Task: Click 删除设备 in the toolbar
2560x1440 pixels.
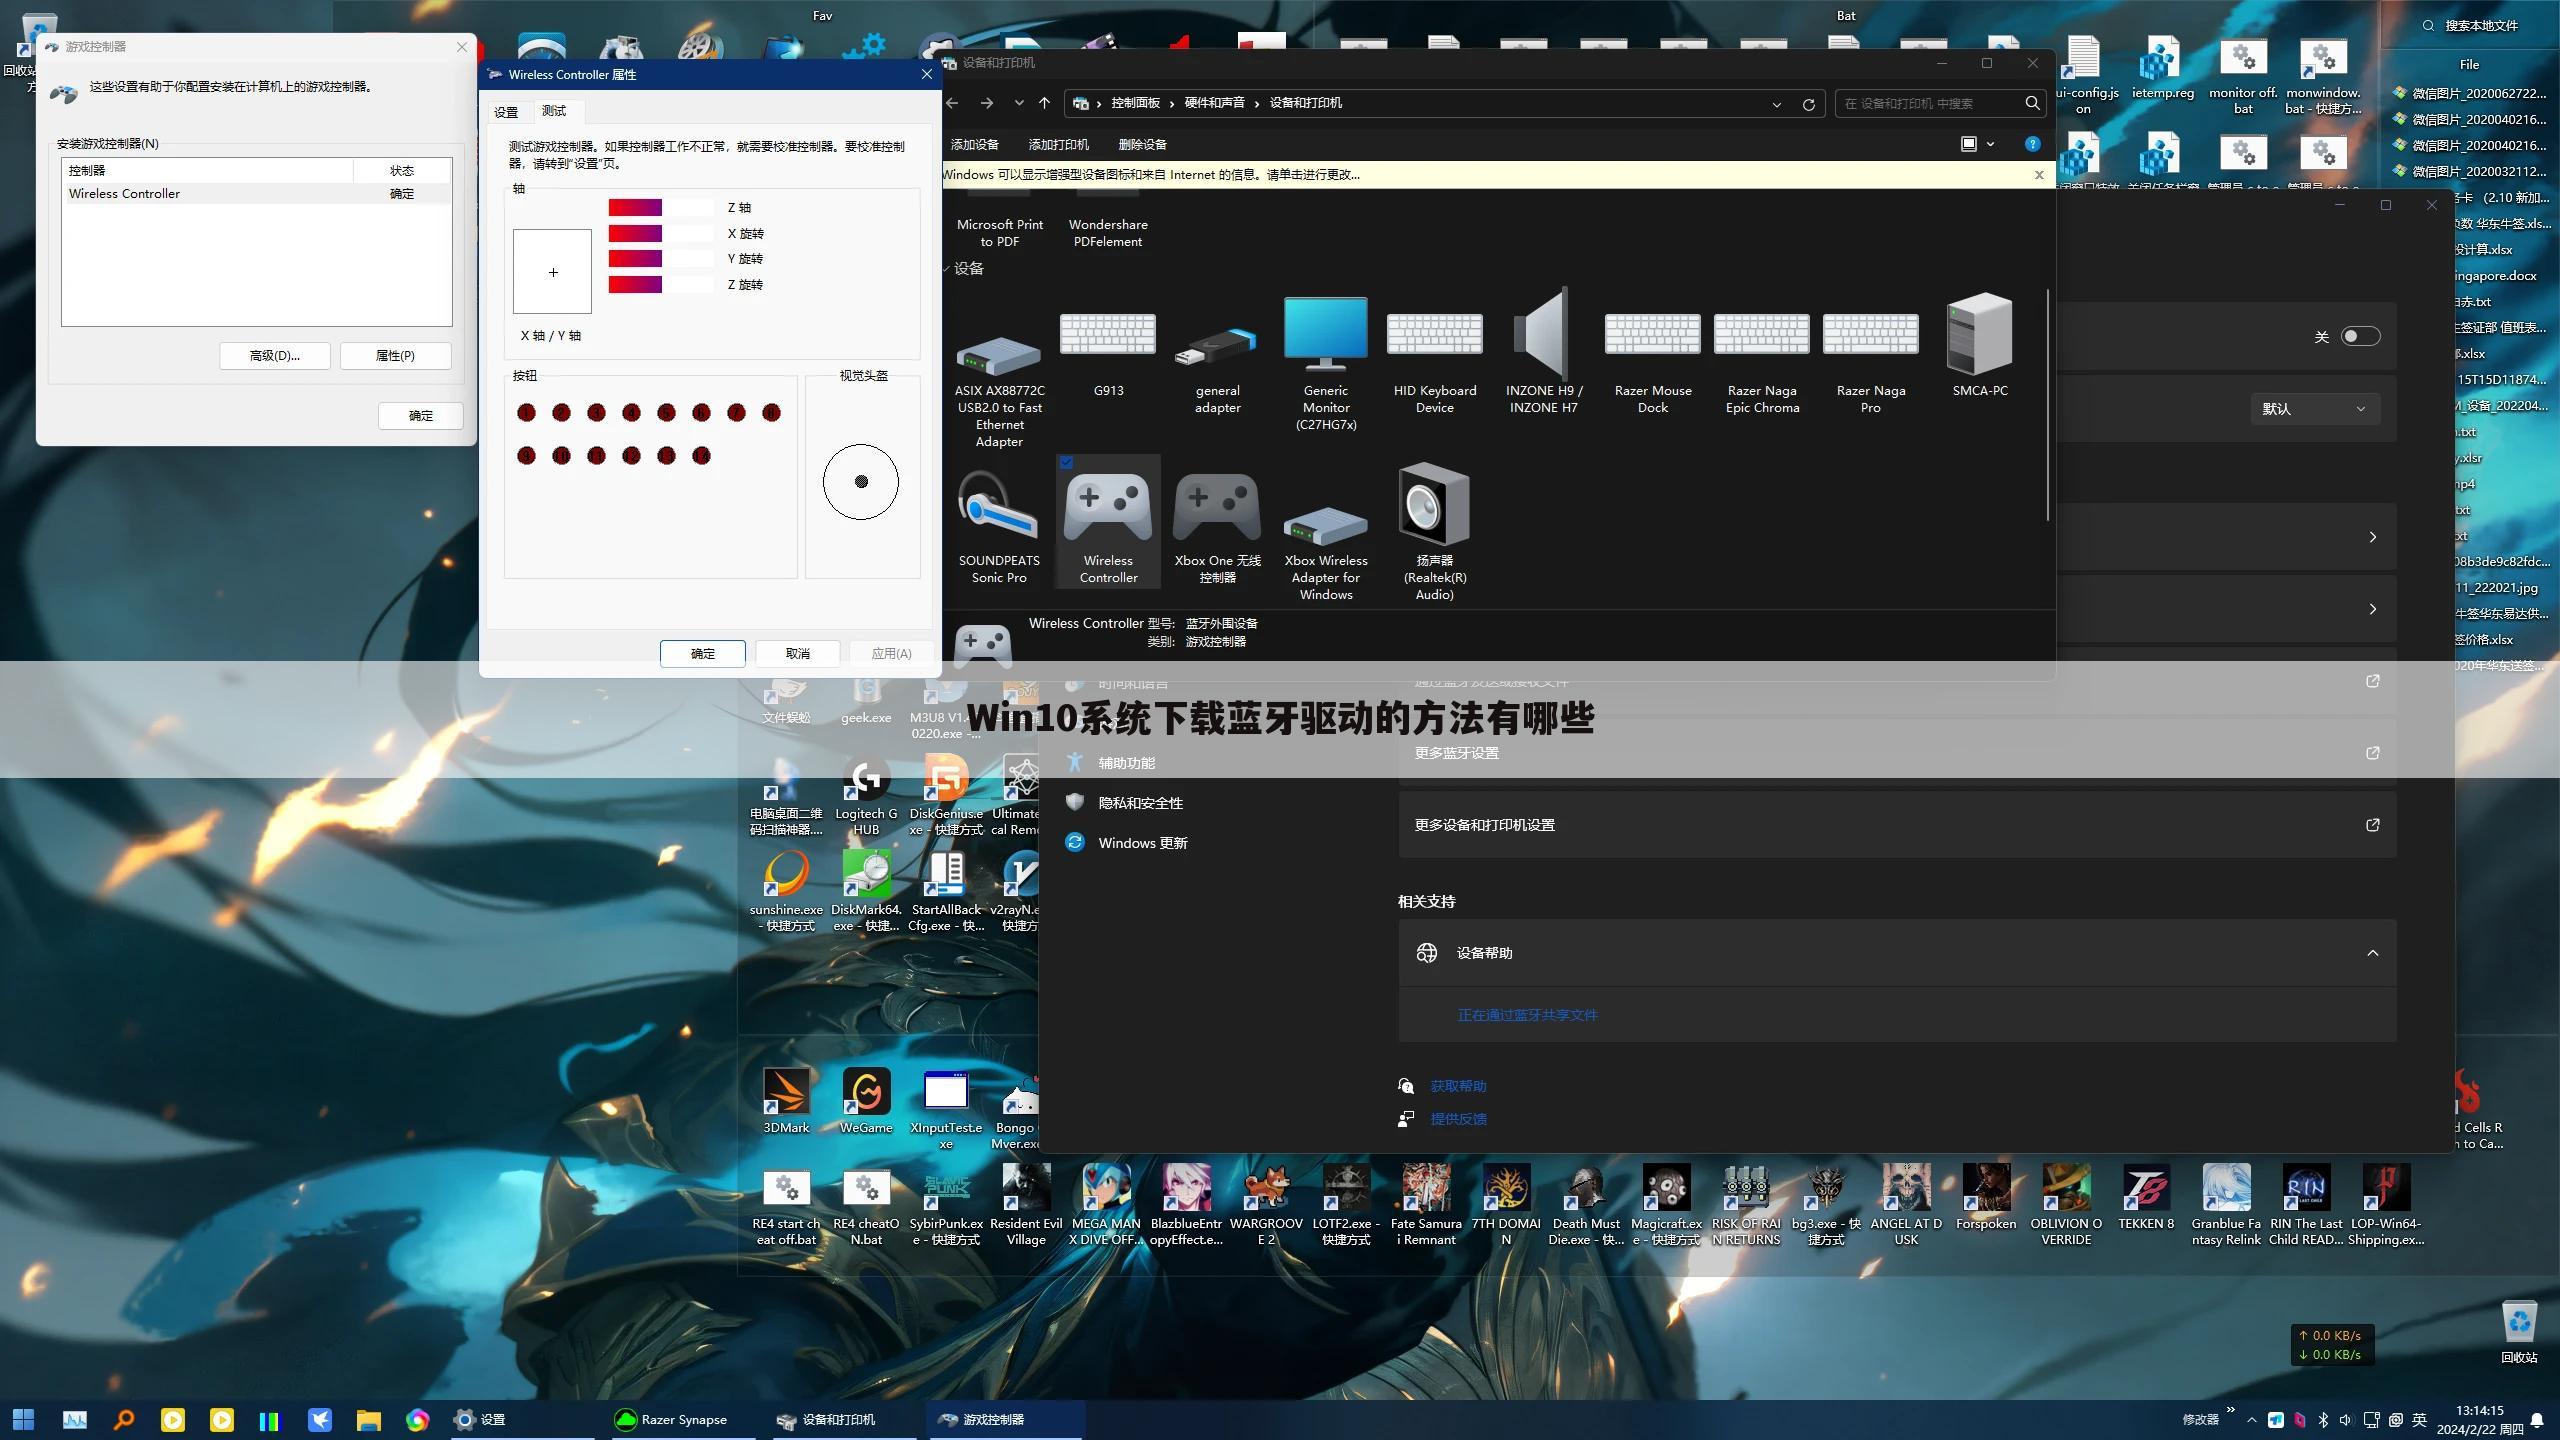Action: (1142, 144)
